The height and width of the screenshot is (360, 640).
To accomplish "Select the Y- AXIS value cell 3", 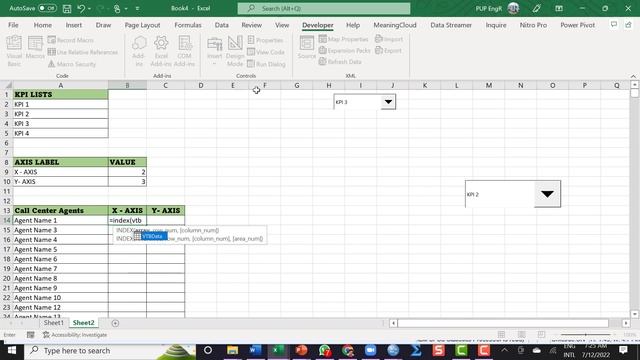I will pos(127,182).
